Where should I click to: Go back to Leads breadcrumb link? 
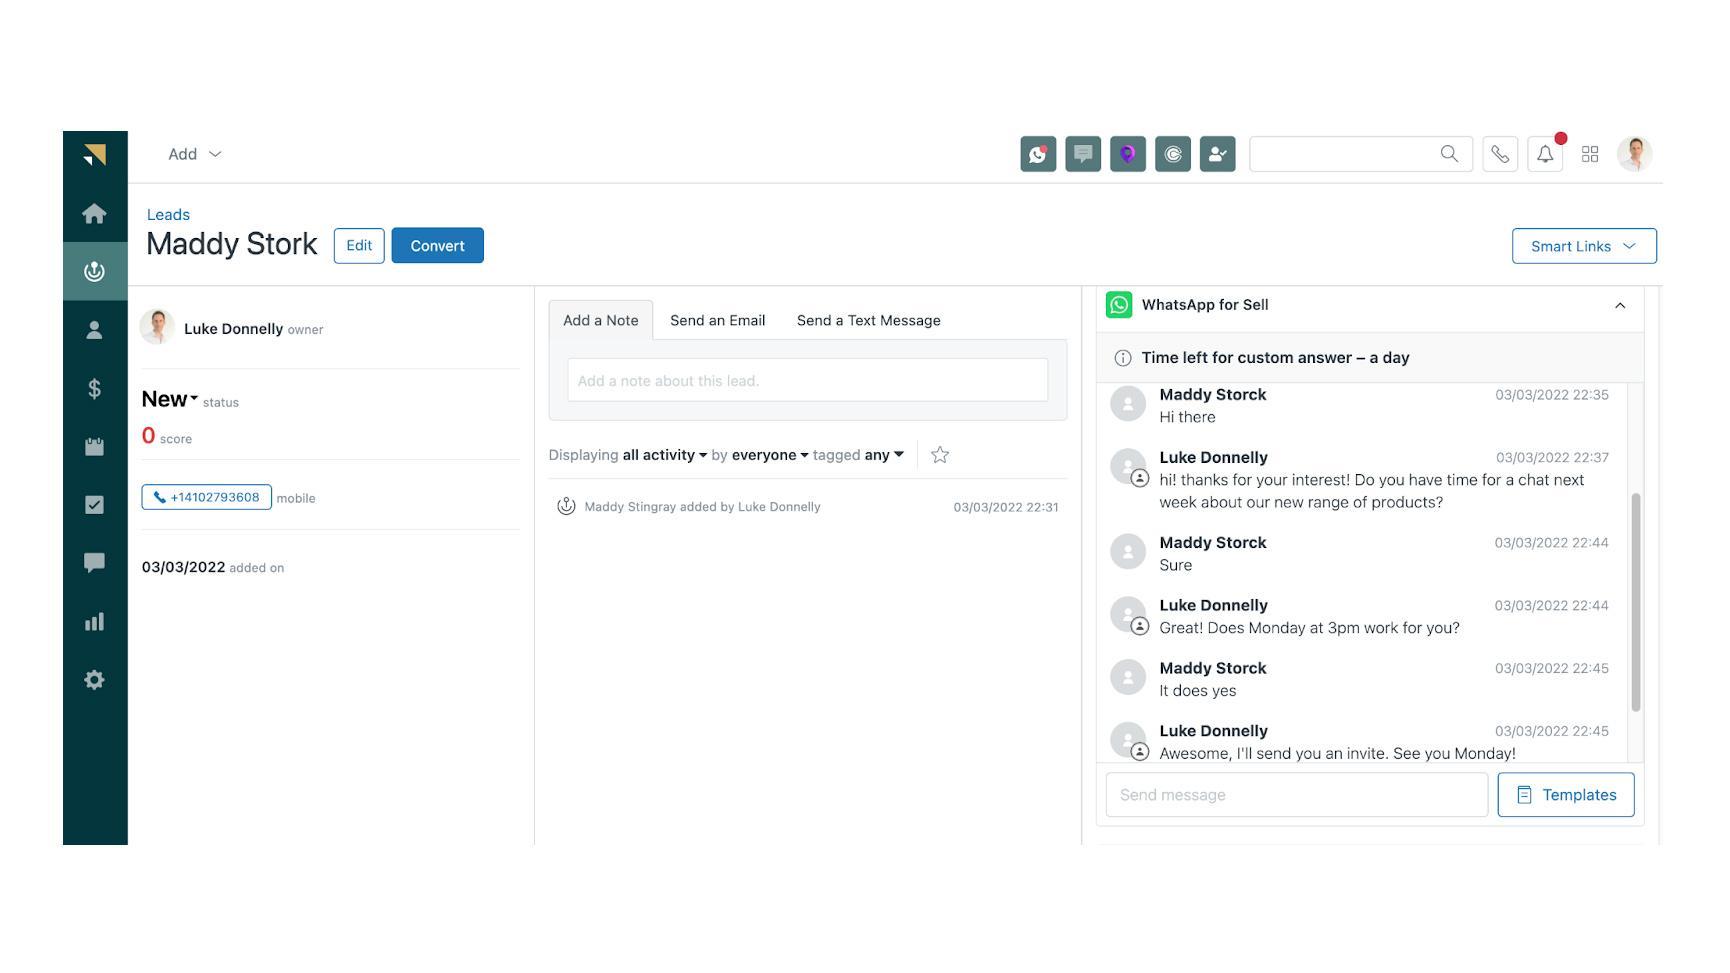[x=168, y=214]
